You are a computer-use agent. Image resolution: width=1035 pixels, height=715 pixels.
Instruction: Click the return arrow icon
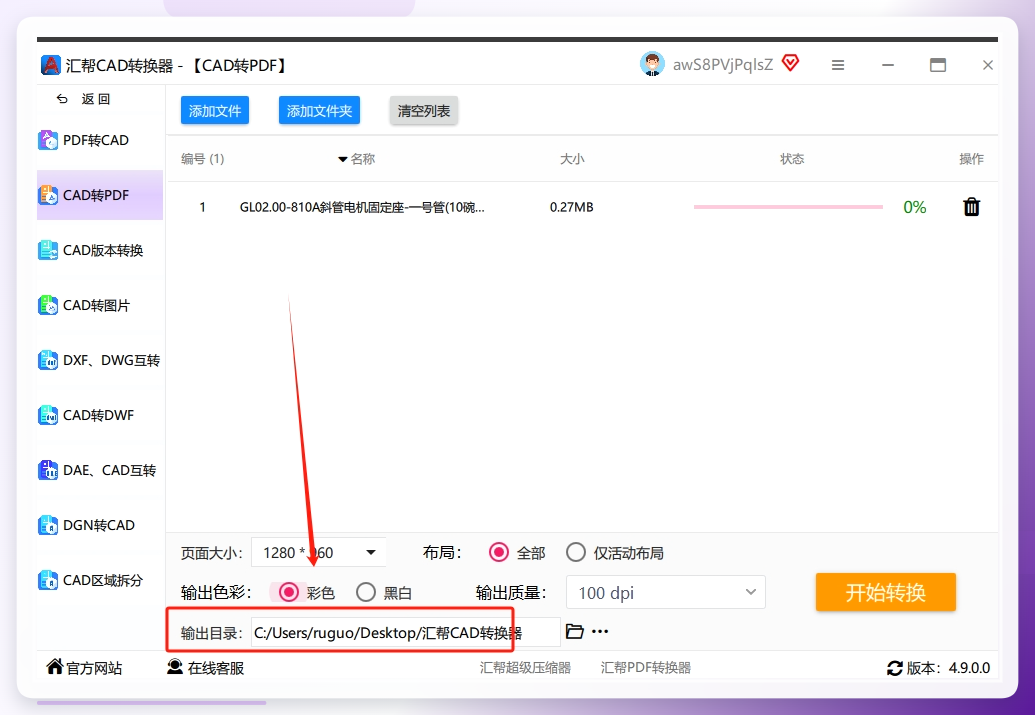point(62,99)
